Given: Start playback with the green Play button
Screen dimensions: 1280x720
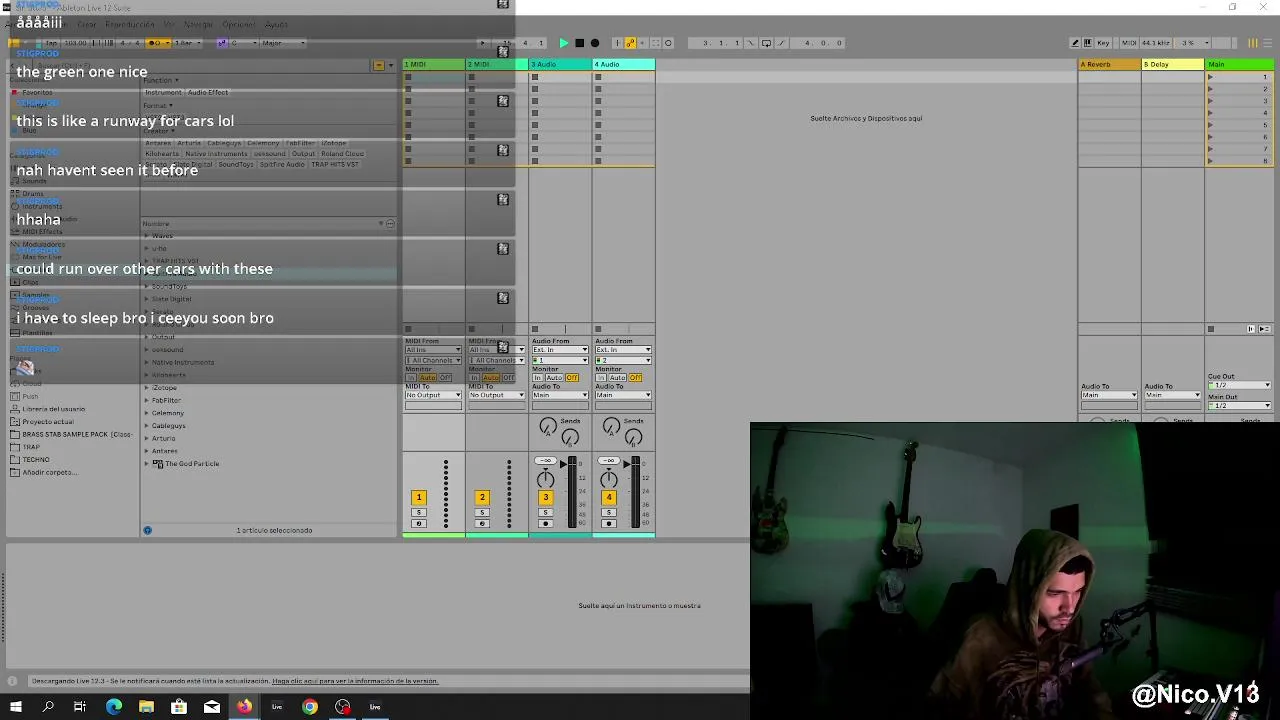Looking at the screenshot, I should pos(564,43).
